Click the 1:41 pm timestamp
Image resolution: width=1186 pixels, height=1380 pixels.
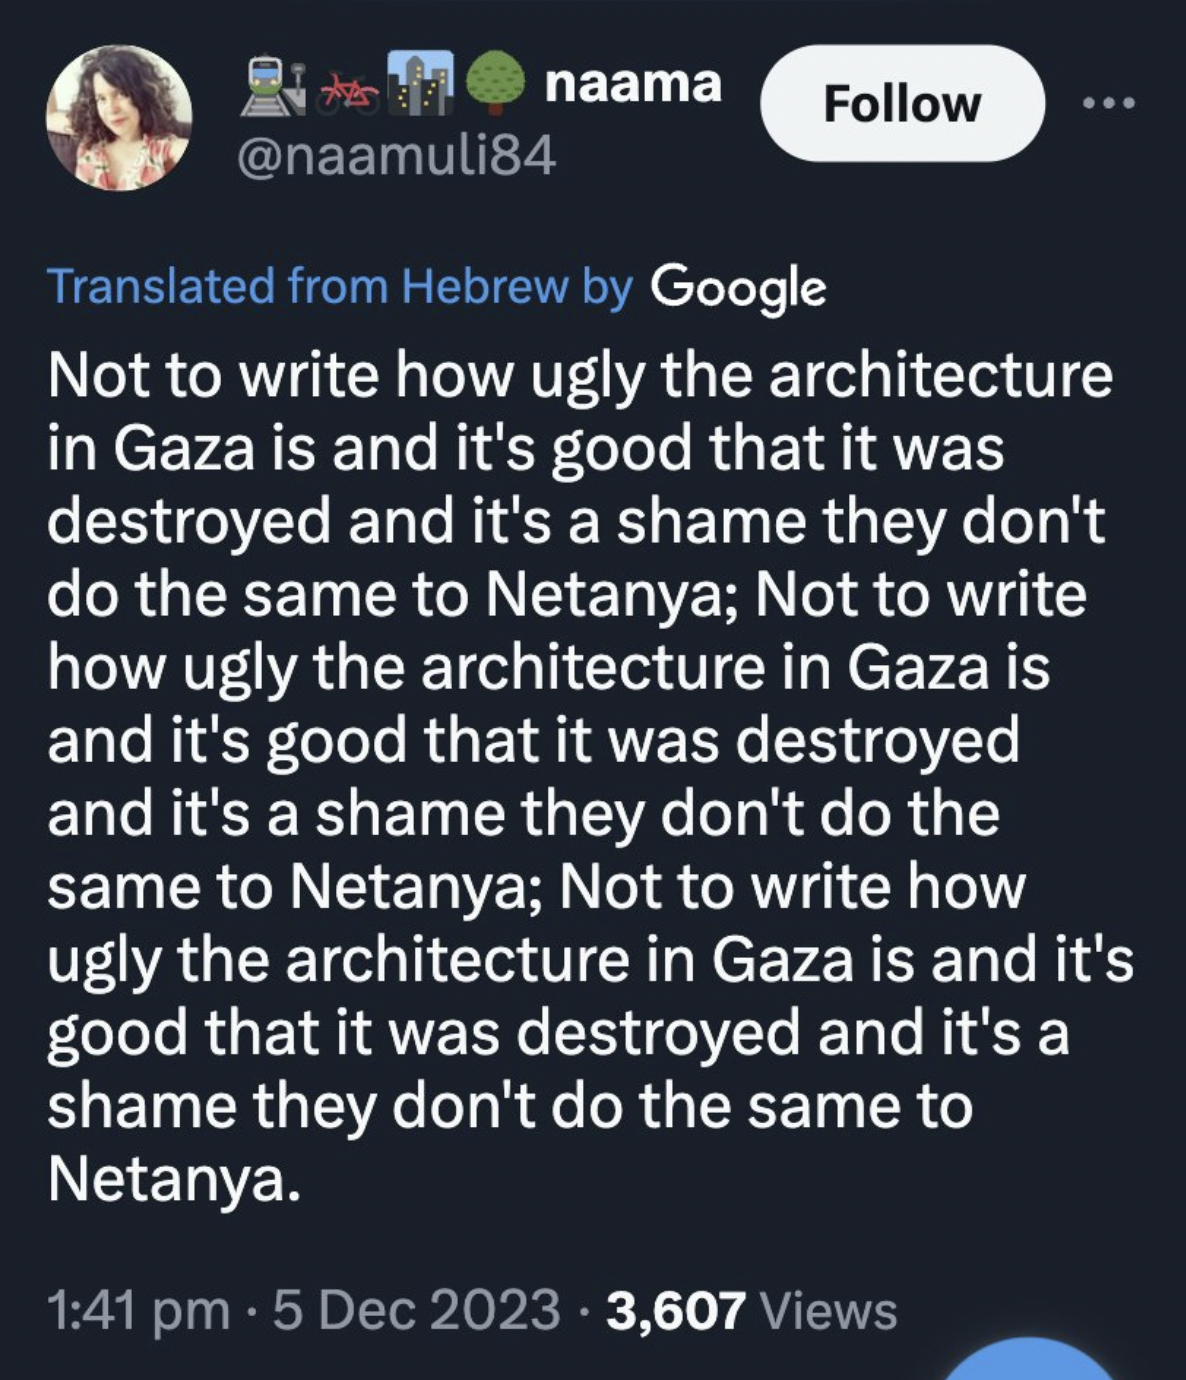(138, 1310)
